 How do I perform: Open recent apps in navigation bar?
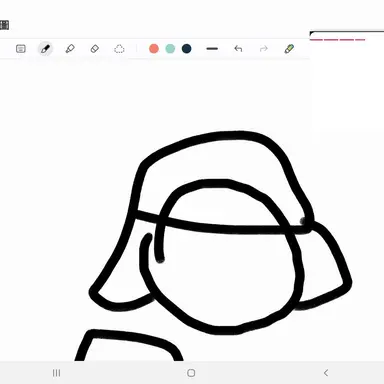57,373
